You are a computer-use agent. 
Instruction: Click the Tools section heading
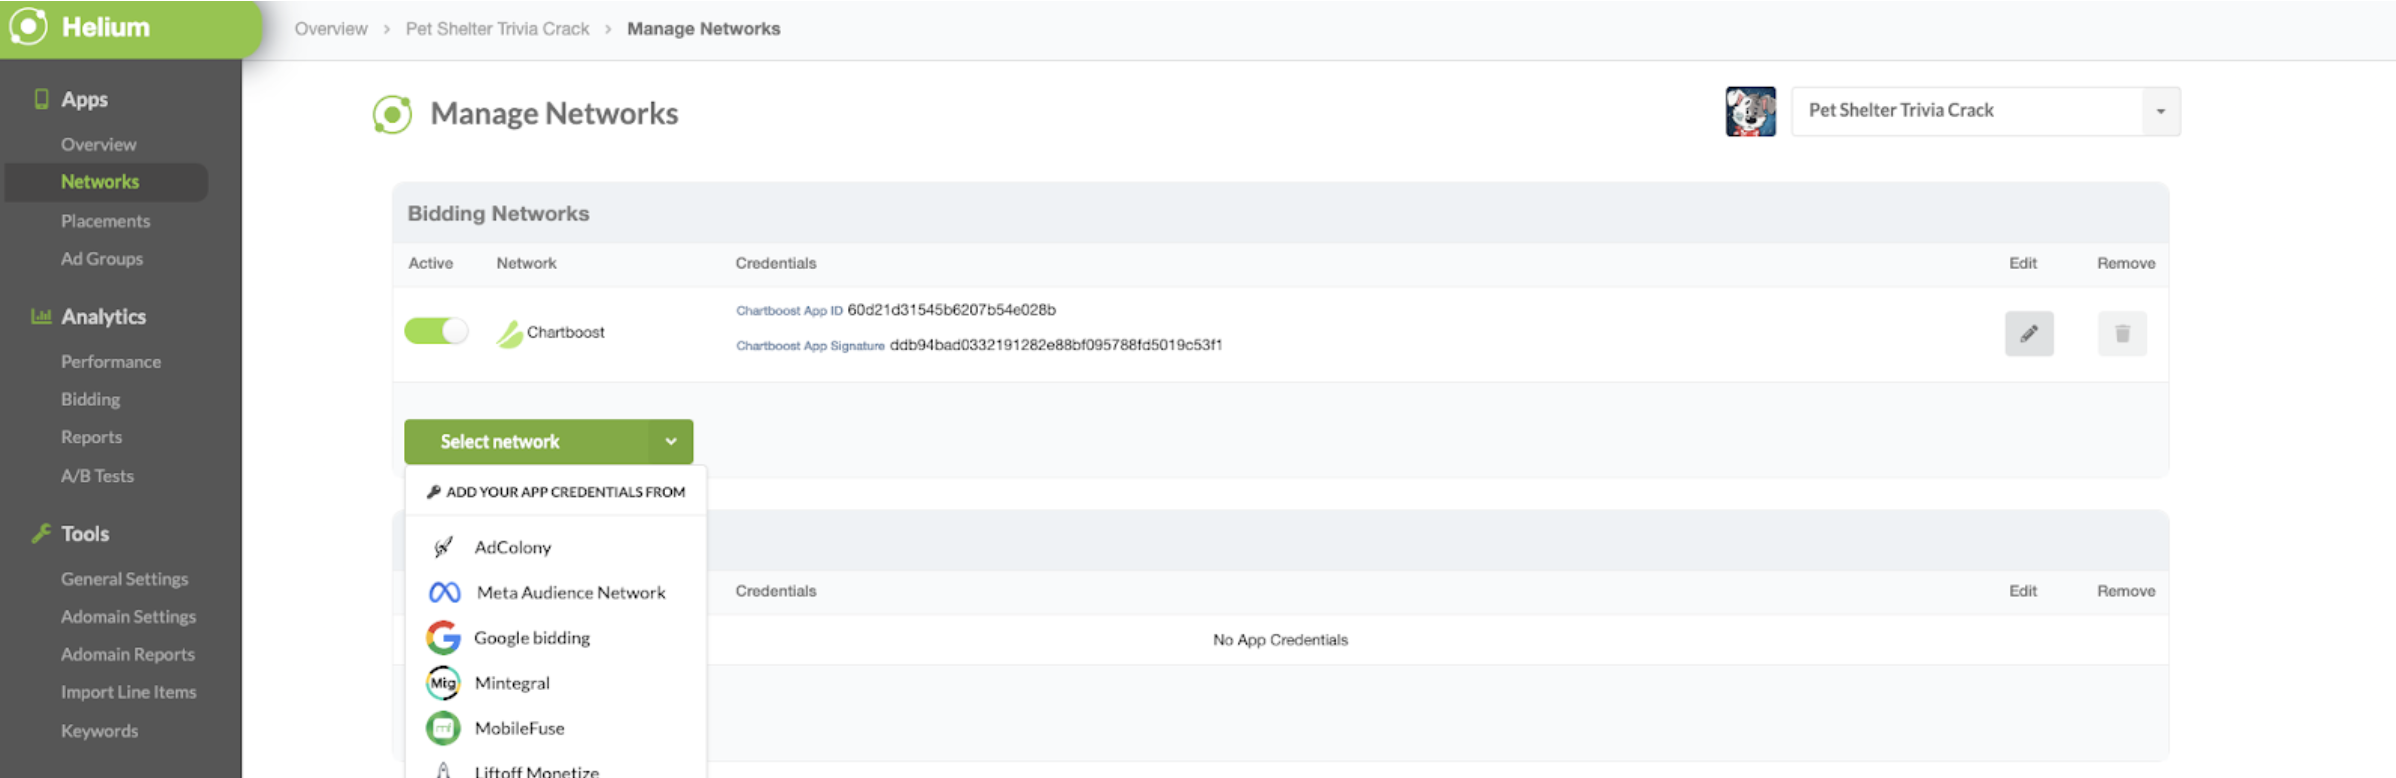pyautogui.click(x=85, y=534)
